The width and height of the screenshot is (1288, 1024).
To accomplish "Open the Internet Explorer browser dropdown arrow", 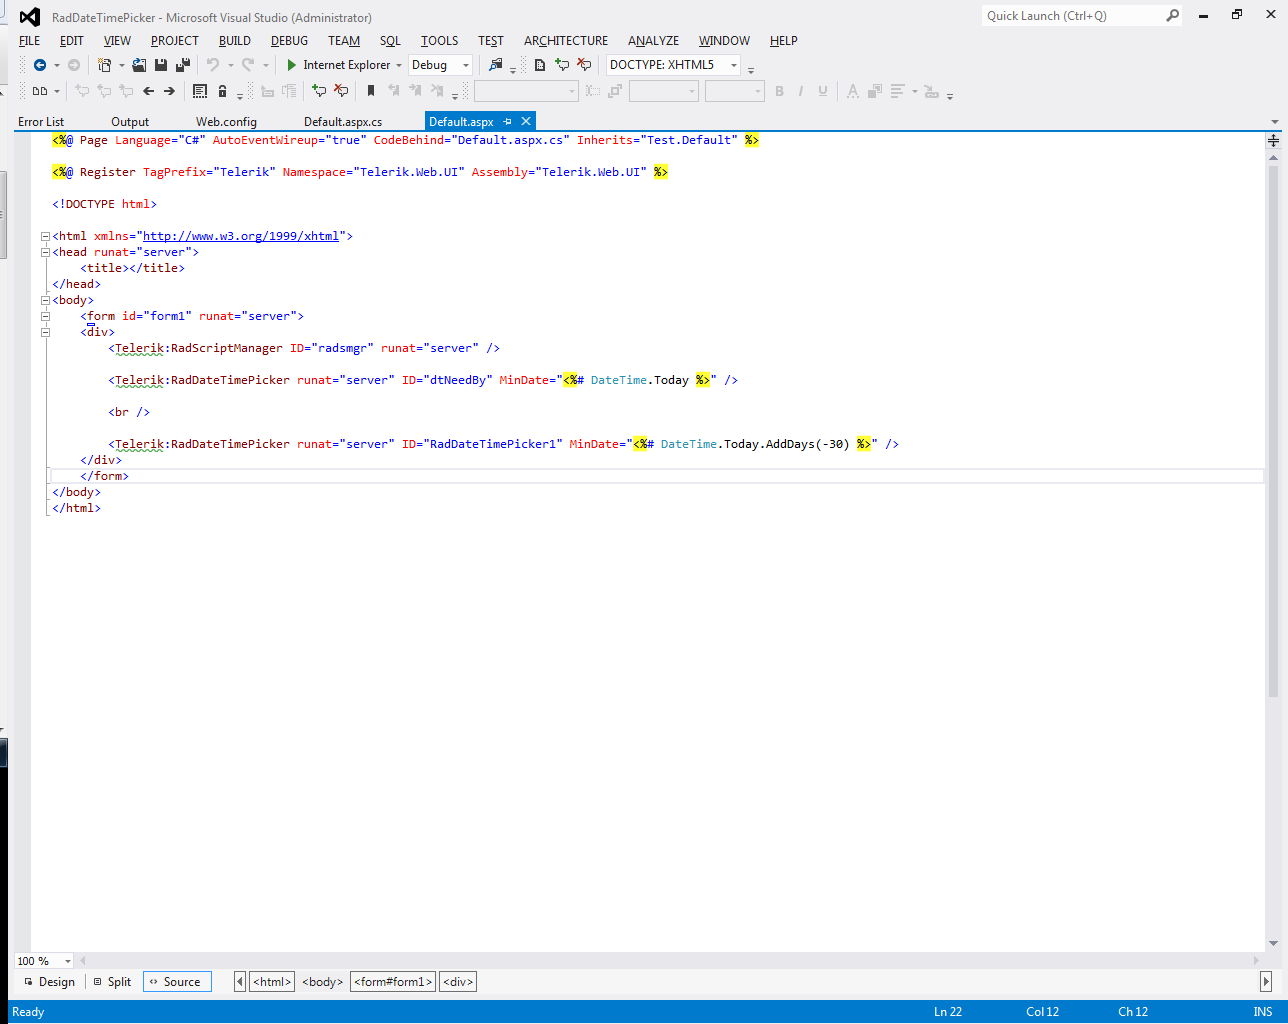I will click(399, 66).
